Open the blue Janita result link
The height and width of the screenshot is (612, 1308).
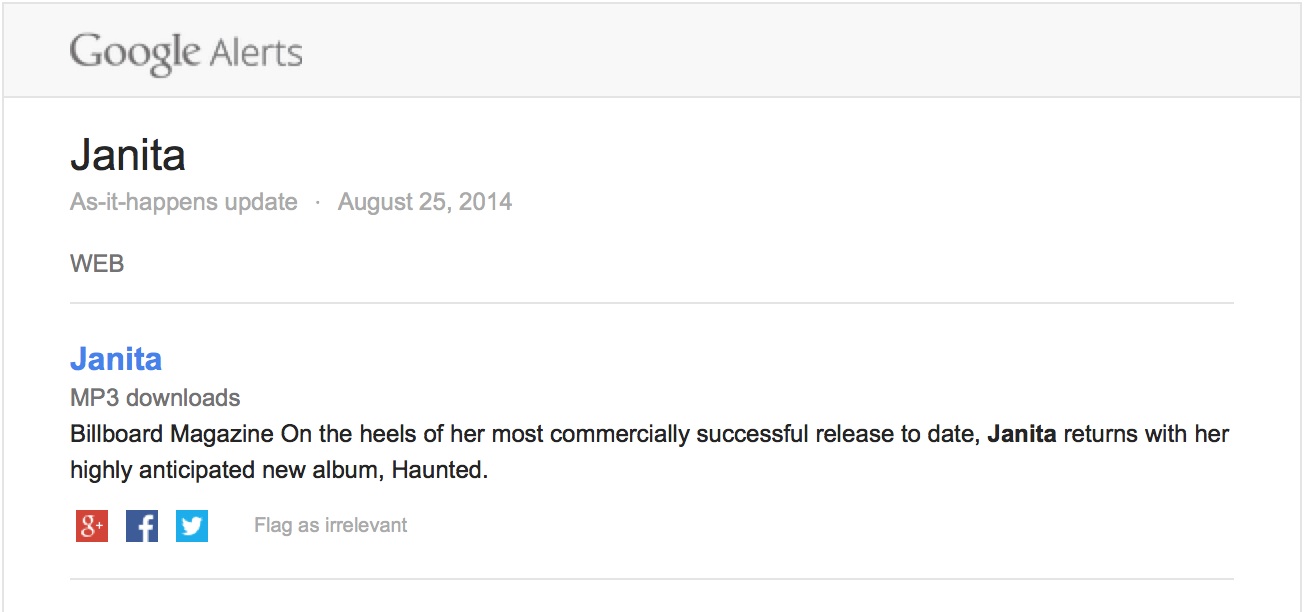pyautogui.click(x=116, y=359)
